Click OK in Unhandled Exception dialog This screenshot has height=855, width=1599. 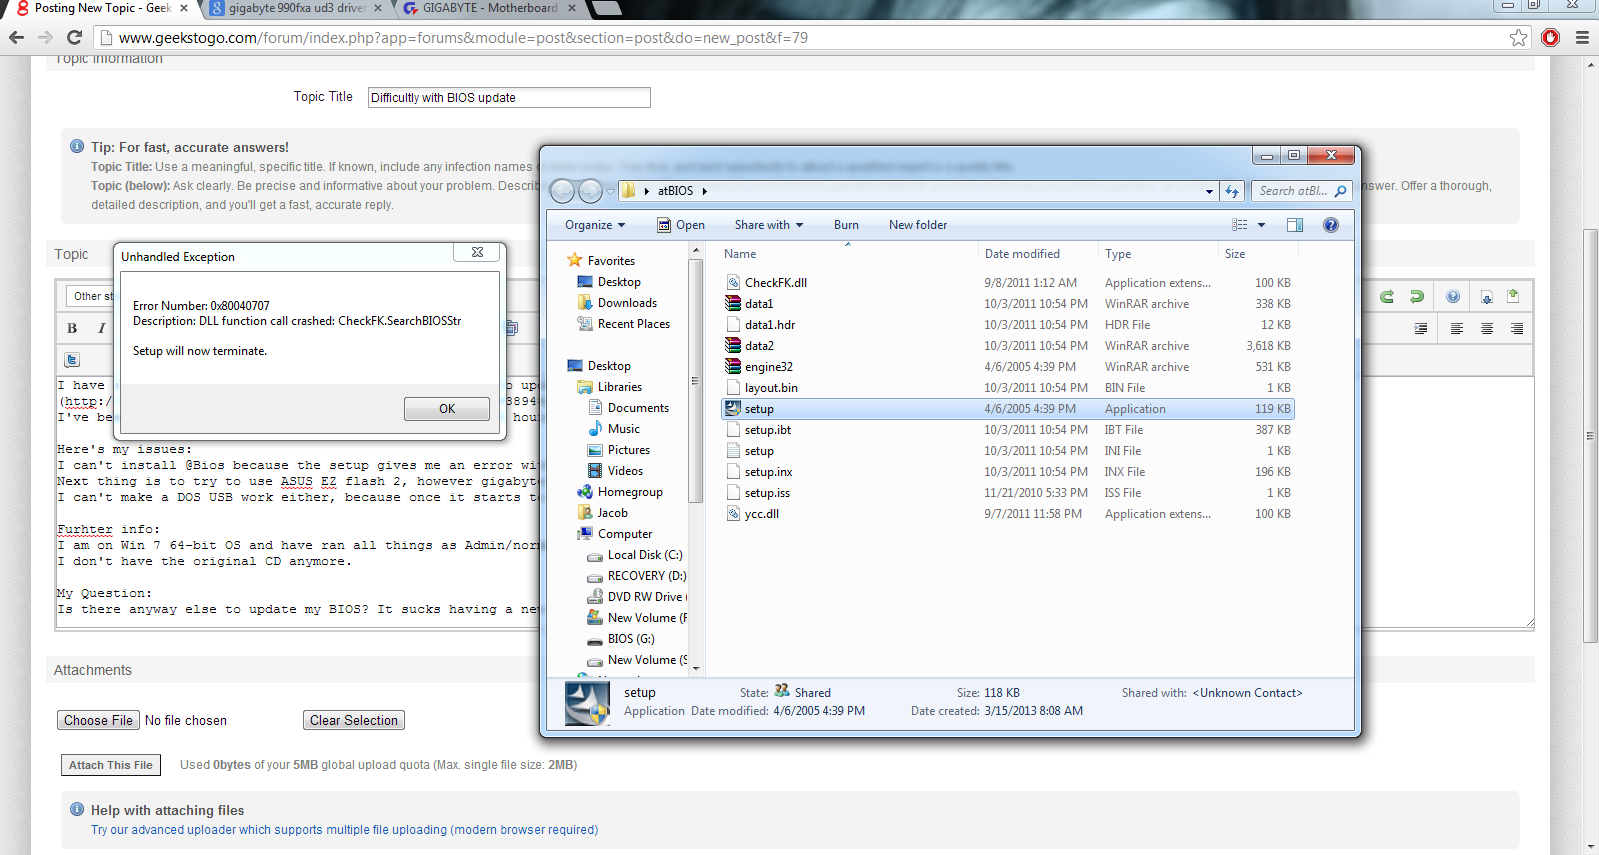click(x=447, y=409)
